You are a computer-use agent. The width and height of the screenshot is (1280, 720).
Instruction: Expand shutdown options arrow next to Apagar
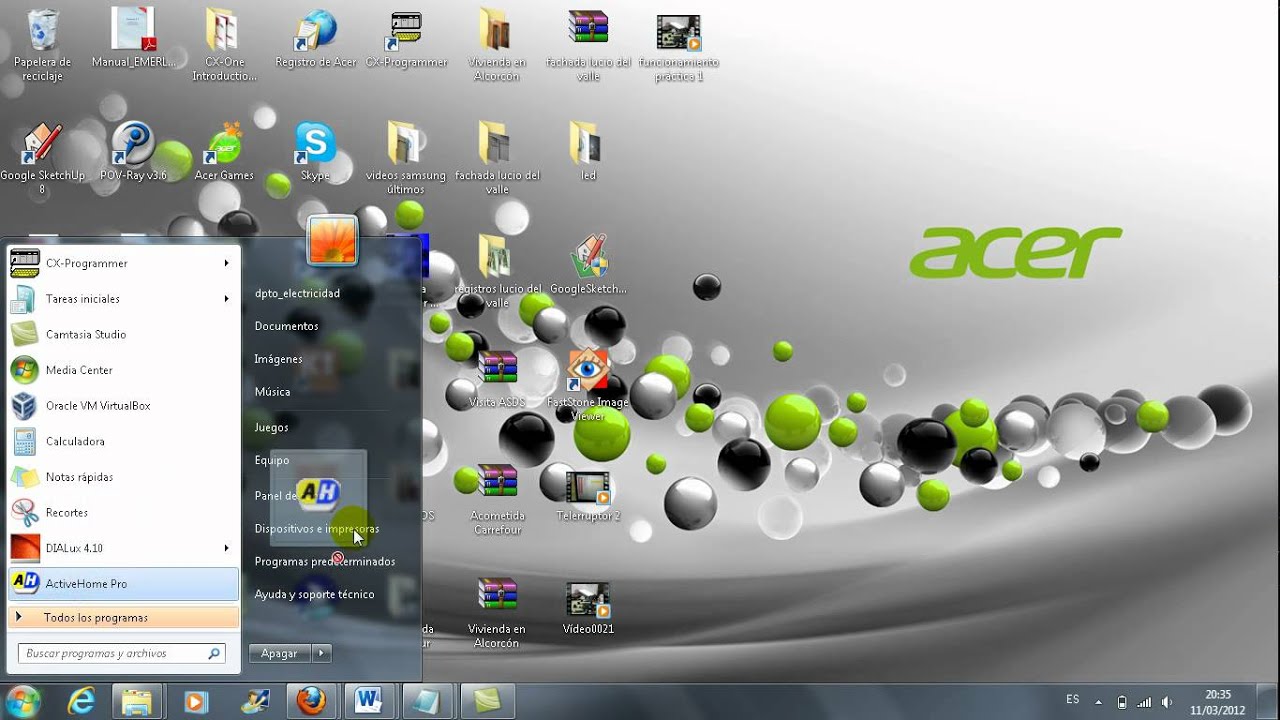click(322, 653)
